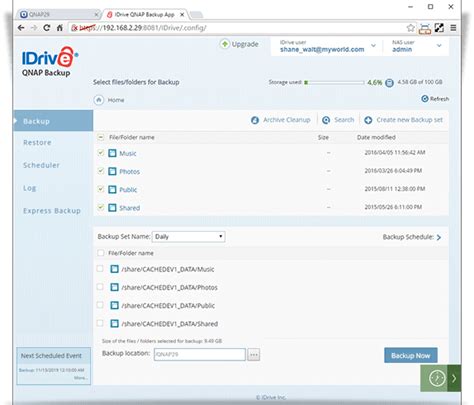
Task: Check the select-all box in backup set header
Action: coord(100,253)
